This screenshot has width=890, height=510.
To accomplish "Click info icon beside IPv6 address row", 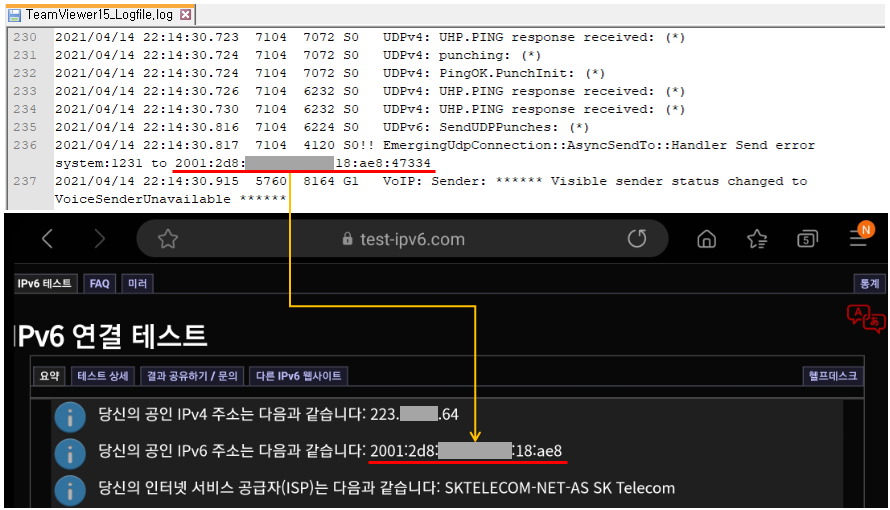I will [x=70, y=454].
